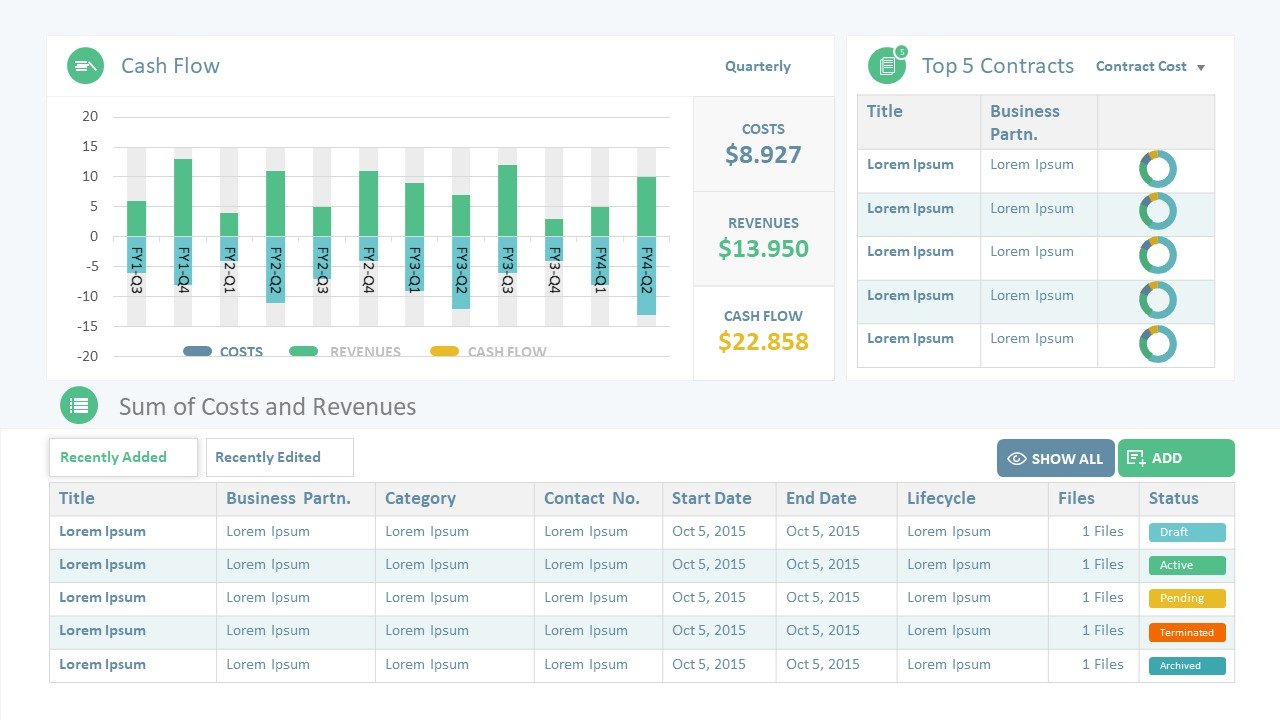Click first contract row donut chart

click(1157, 169)
